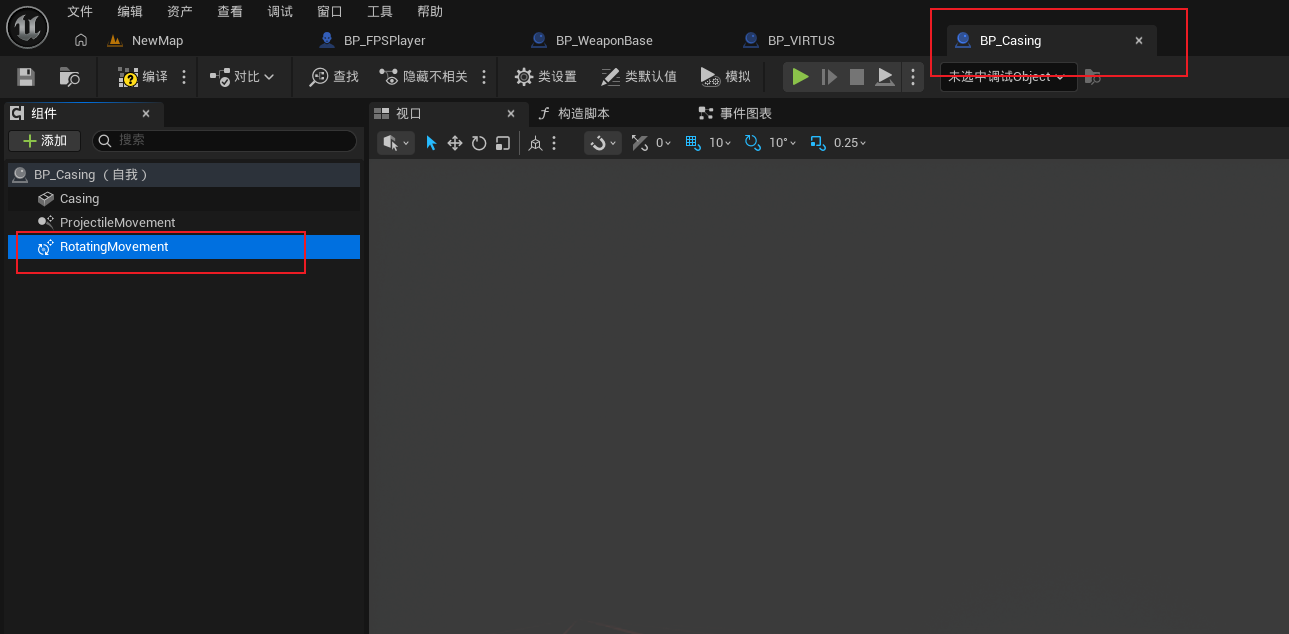1289x634 pixels.
Task: Toggle 模拟 simulation mode
Action: click(726, 76)
